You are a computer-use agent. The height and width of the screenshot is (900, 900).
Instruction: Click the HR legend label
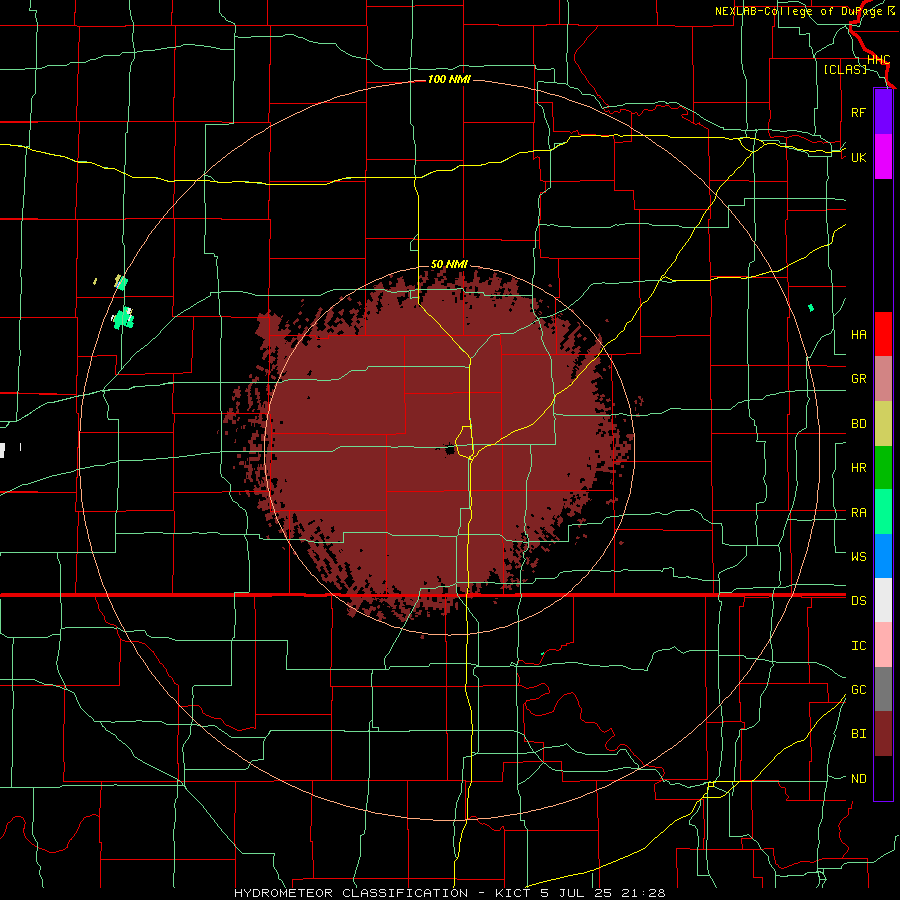click(x=858, y=468)
